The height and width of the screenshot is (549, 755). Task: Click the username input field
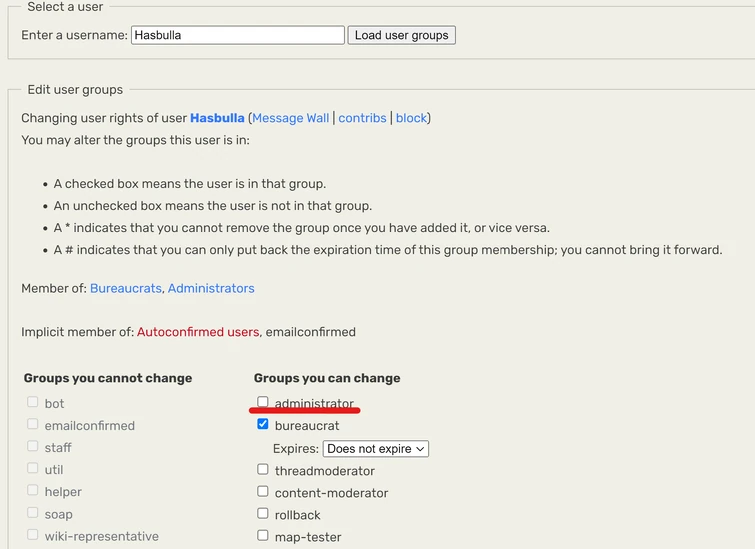point(238,35)
